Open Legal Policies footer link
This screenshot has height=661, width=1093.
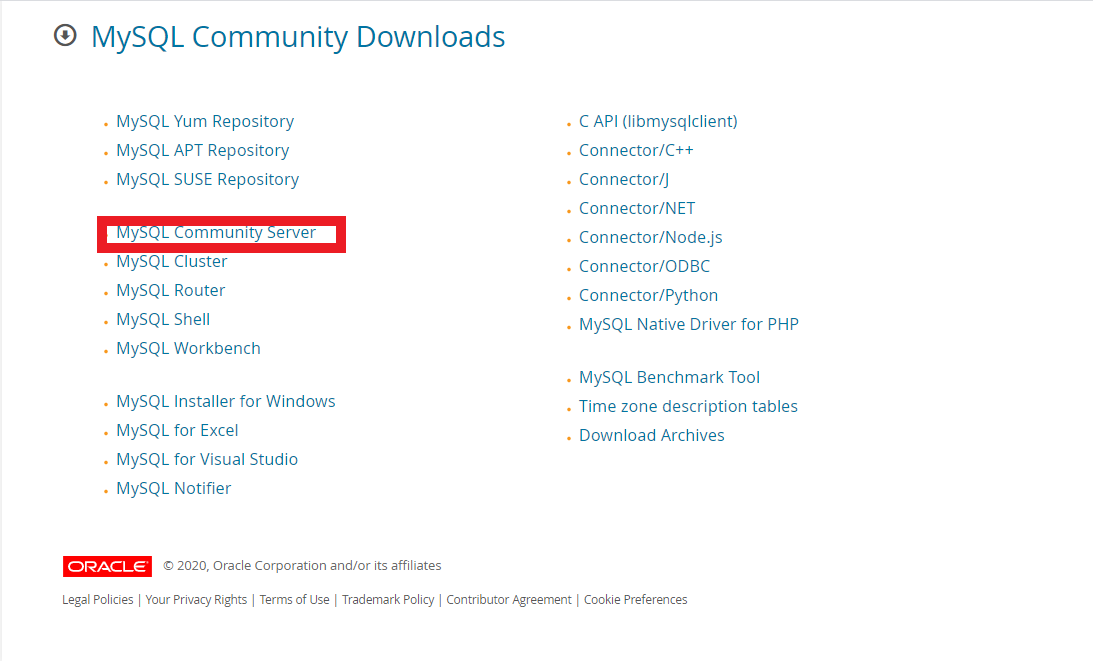98,600
